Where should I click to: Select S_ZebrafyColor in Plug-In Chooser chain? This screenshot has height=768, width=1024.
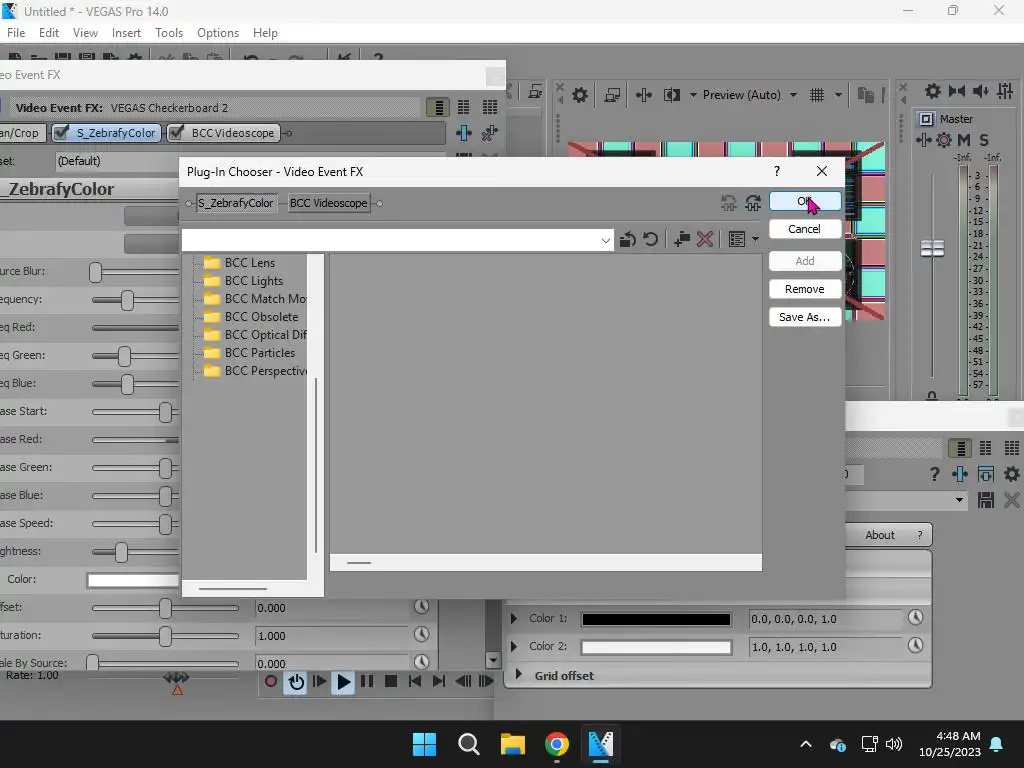[x=236, y=203]
